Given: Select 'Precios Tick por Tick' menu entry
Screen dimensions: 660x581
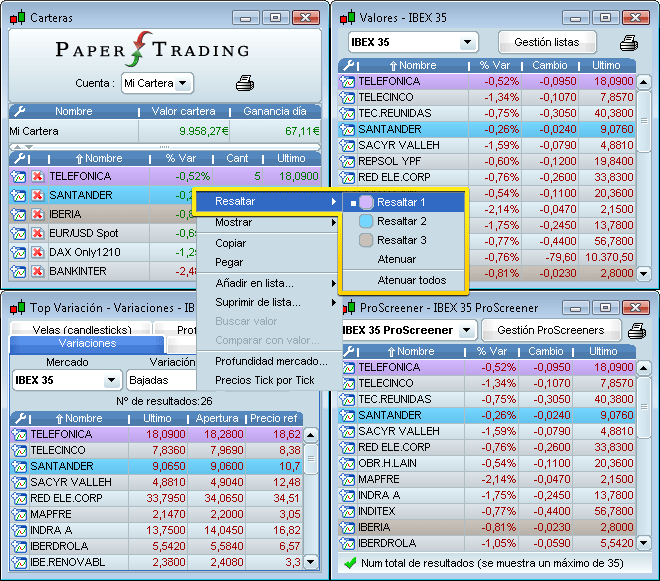Looking at the screenshot, I should point(268,380).
